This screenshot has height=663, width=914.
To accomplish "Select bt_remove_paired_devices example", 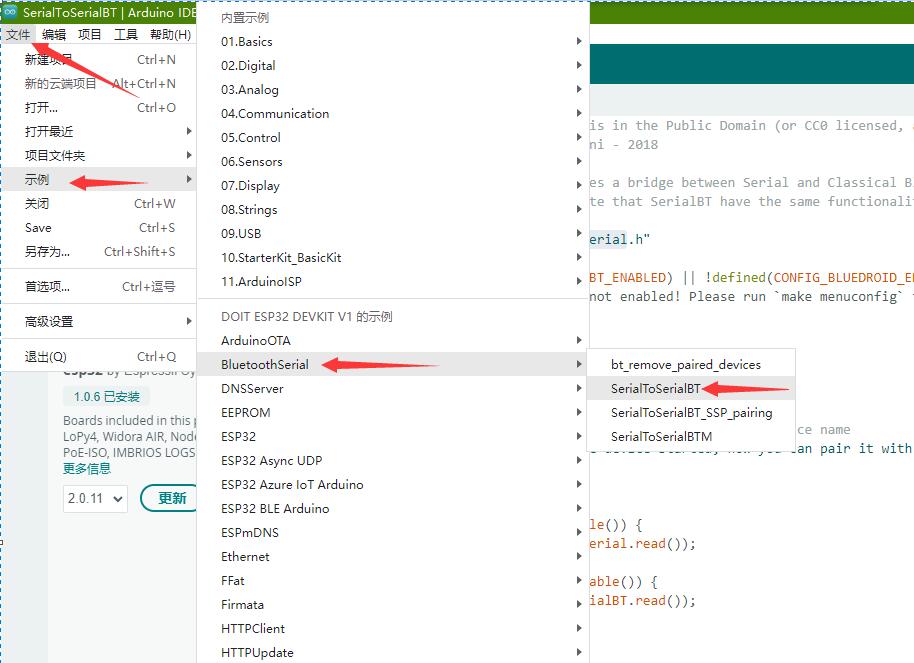I will (x=691, y=364).
